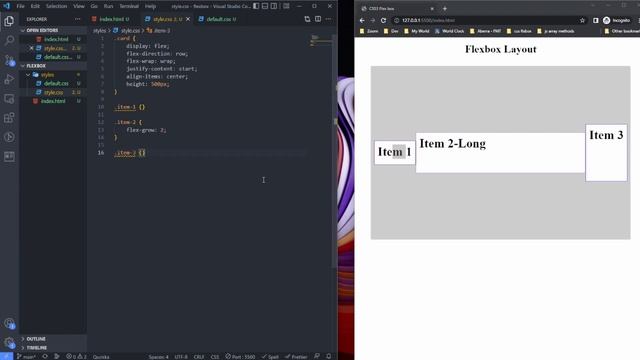Open the World Clock bookmark

pyautogui.click(x=449, y=31)
